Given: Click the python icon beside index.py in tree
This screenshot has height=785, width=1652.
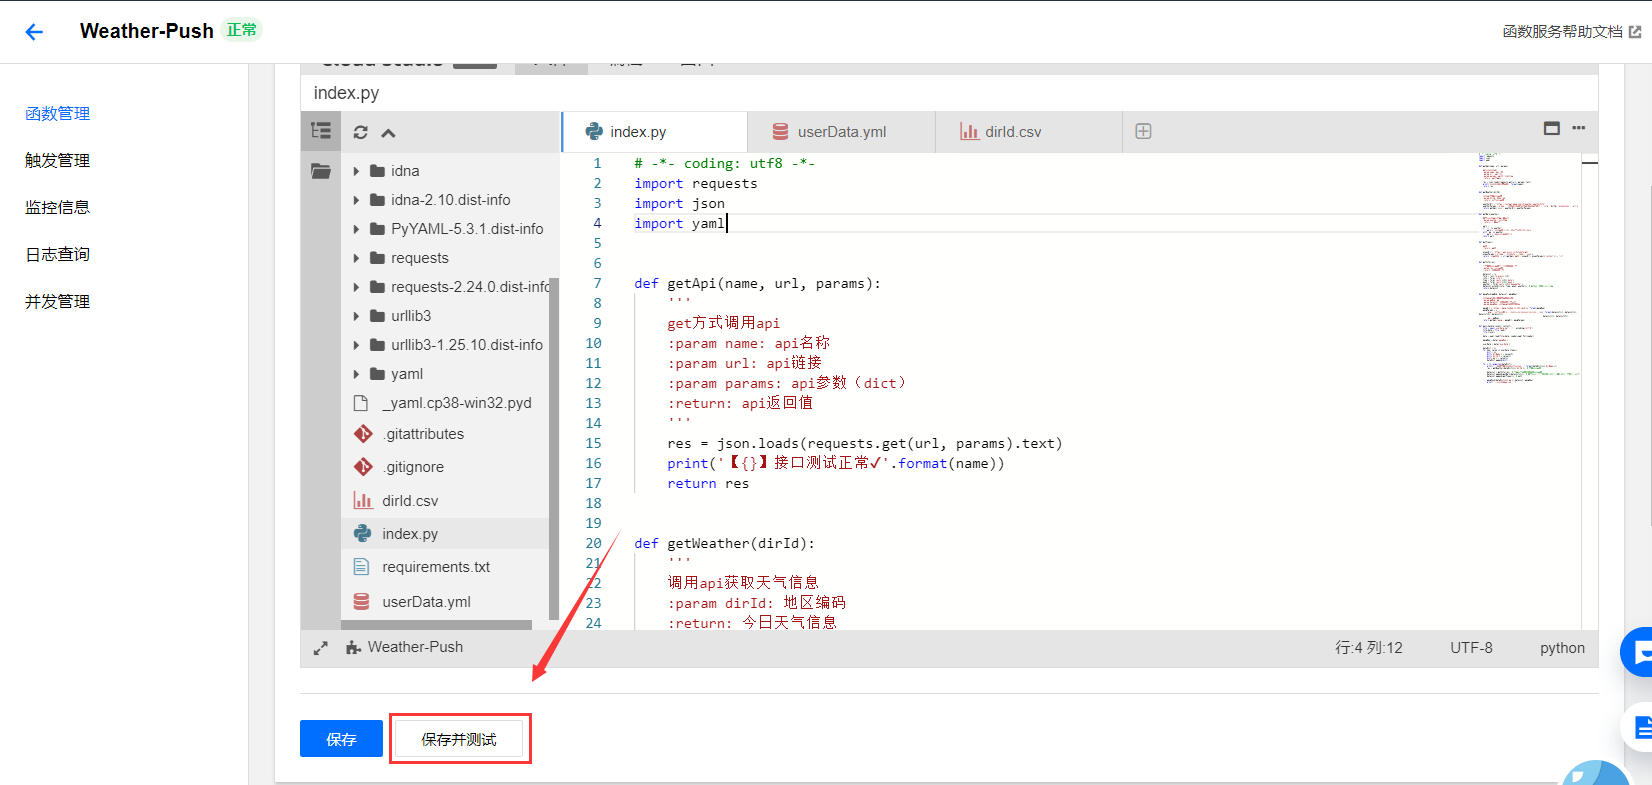Looking at the screenshot, I should pos(363,534).
